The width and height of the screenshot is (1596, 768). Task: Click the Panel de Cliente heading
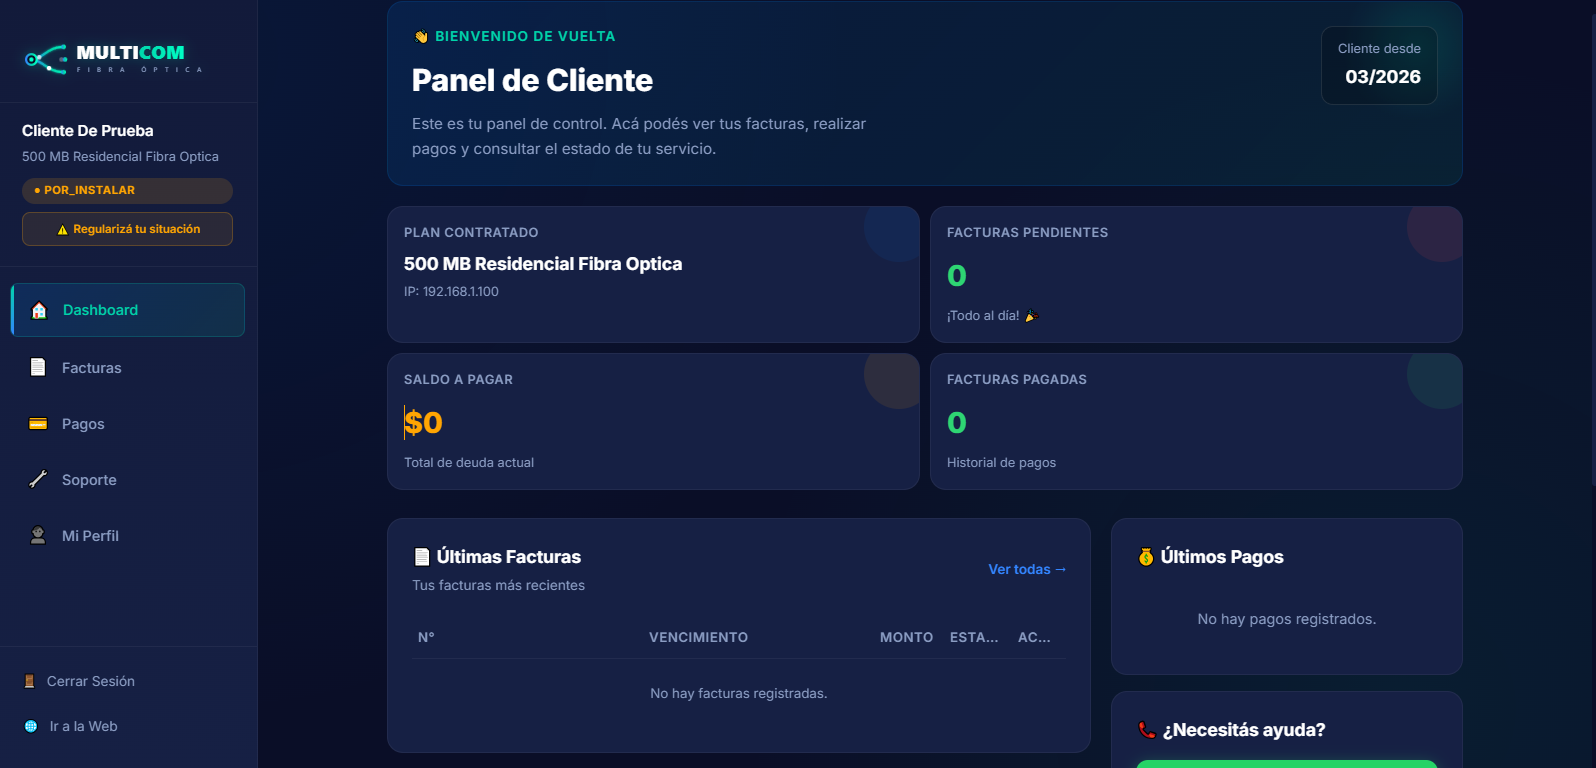click(532, 80)
